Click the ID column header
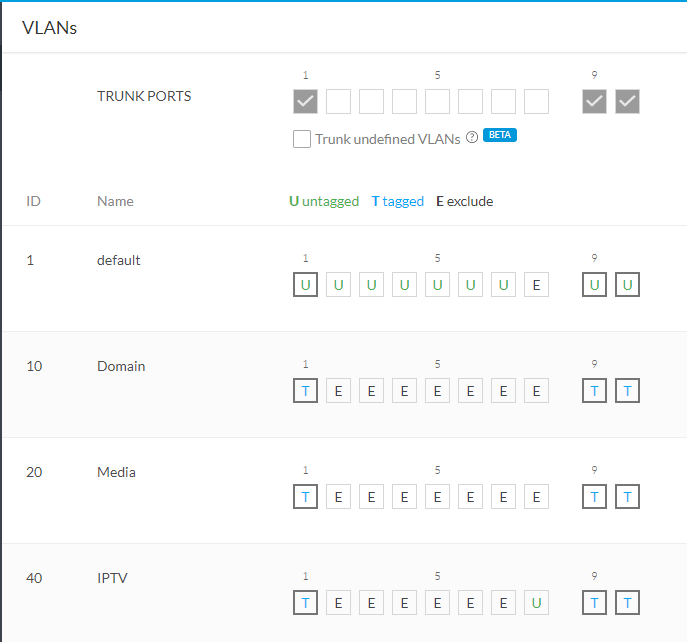The image size is (687, 642). point(33,201)
